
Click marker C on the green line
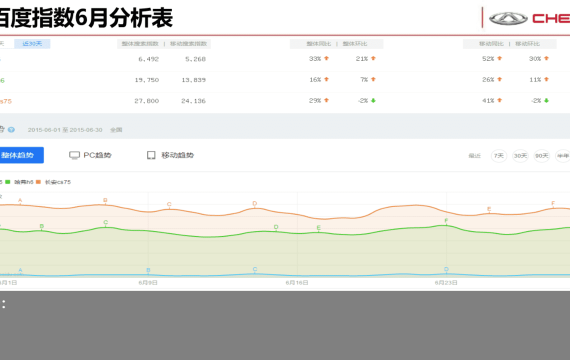click(x=105, y=222)
